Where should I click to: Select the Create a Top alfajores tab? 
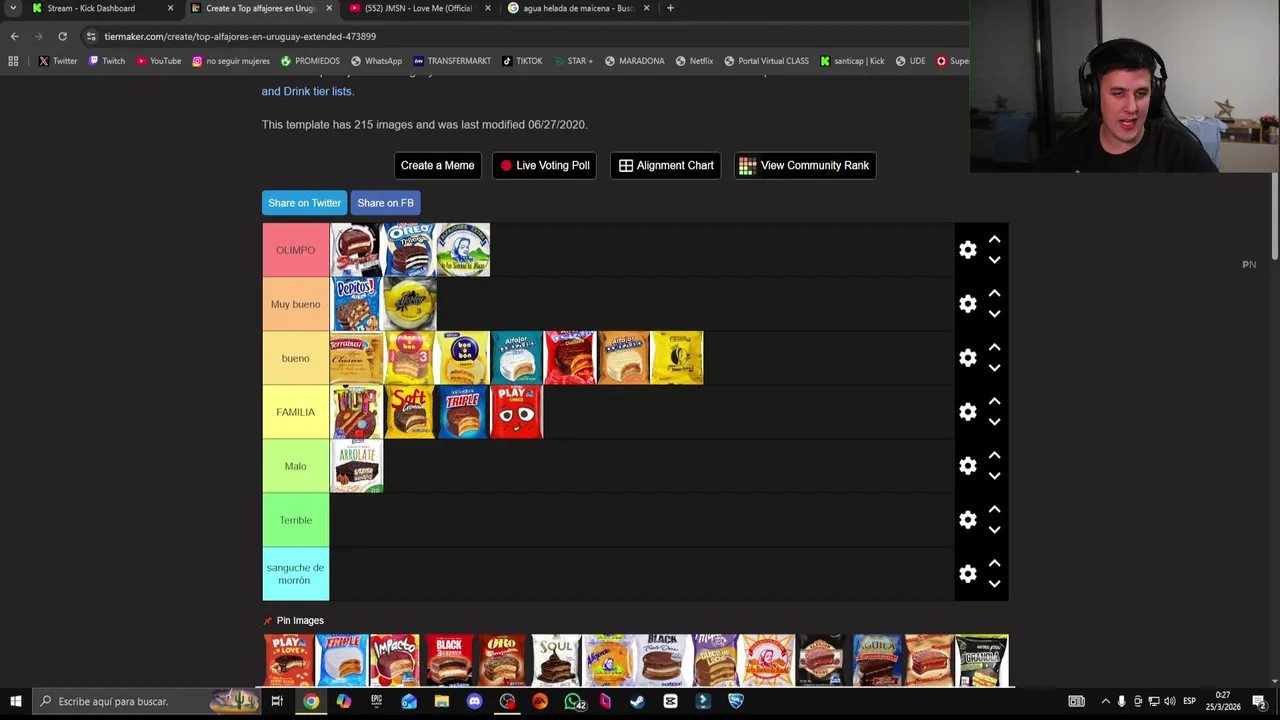point(260,8)
